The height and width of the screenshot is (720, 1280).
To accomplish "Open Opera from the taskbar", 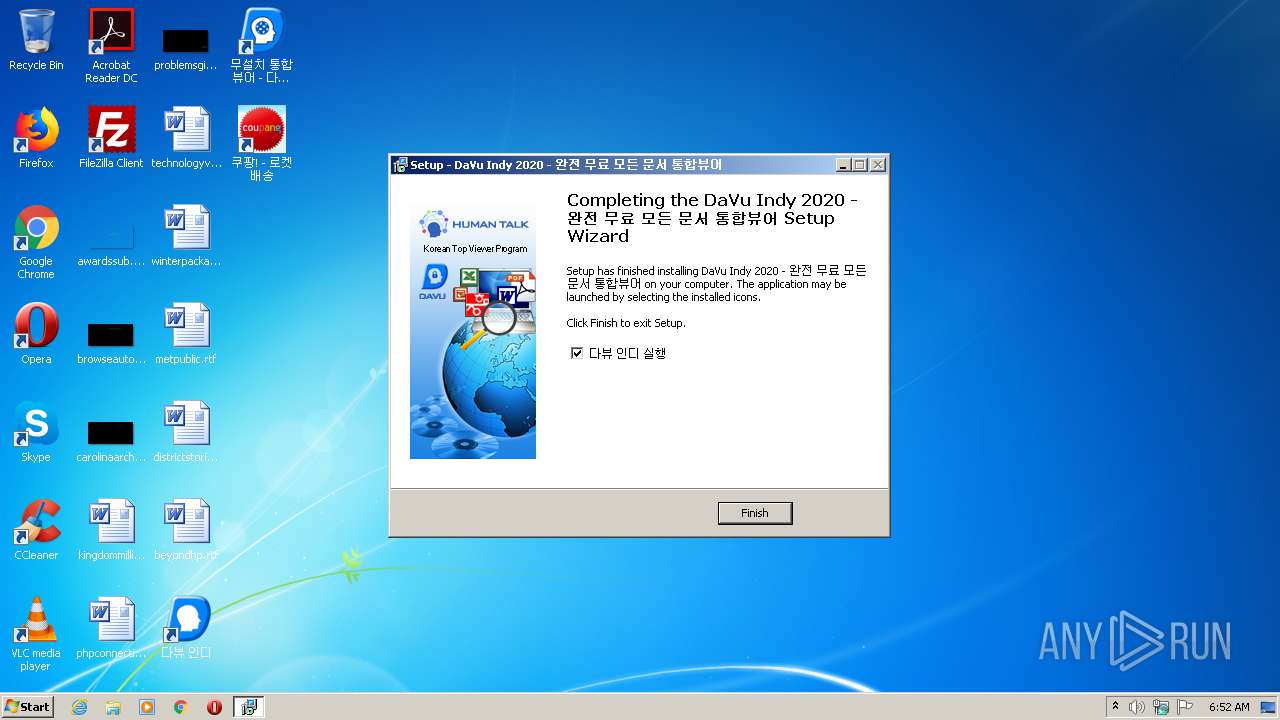I will [214, 707].
